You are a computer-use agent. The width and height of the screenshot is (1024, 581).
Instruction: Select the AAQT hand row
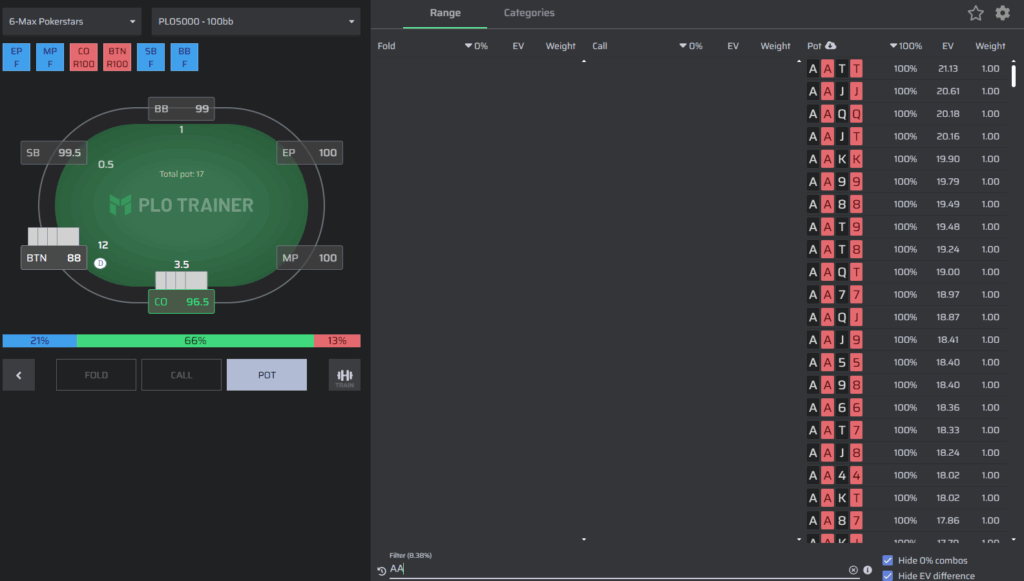(x=906, y=272)
